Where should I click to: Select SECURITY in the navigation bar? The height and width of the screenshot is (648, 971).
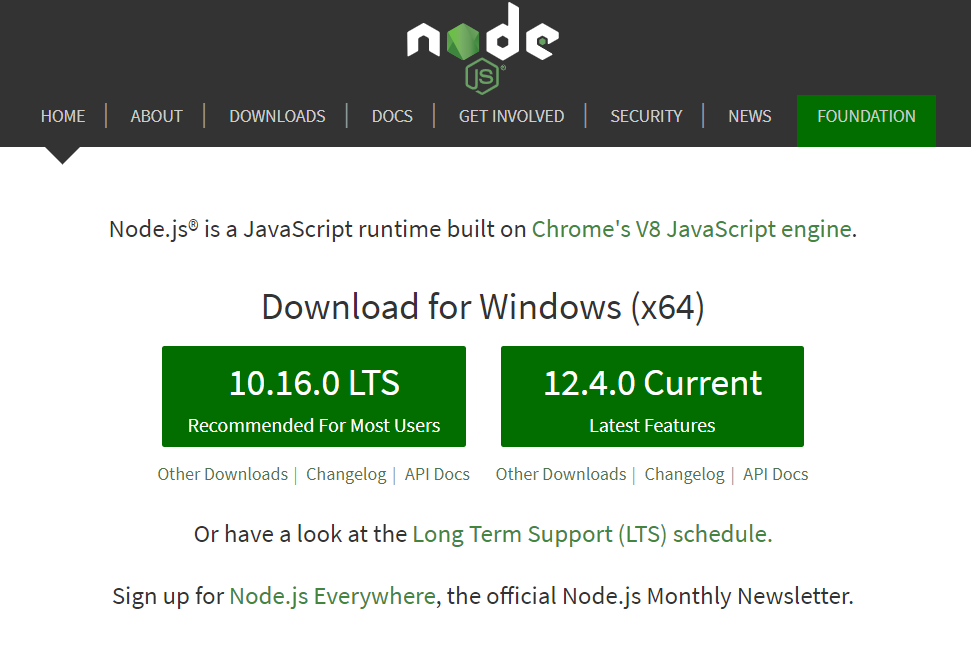[x=646, y=116]
